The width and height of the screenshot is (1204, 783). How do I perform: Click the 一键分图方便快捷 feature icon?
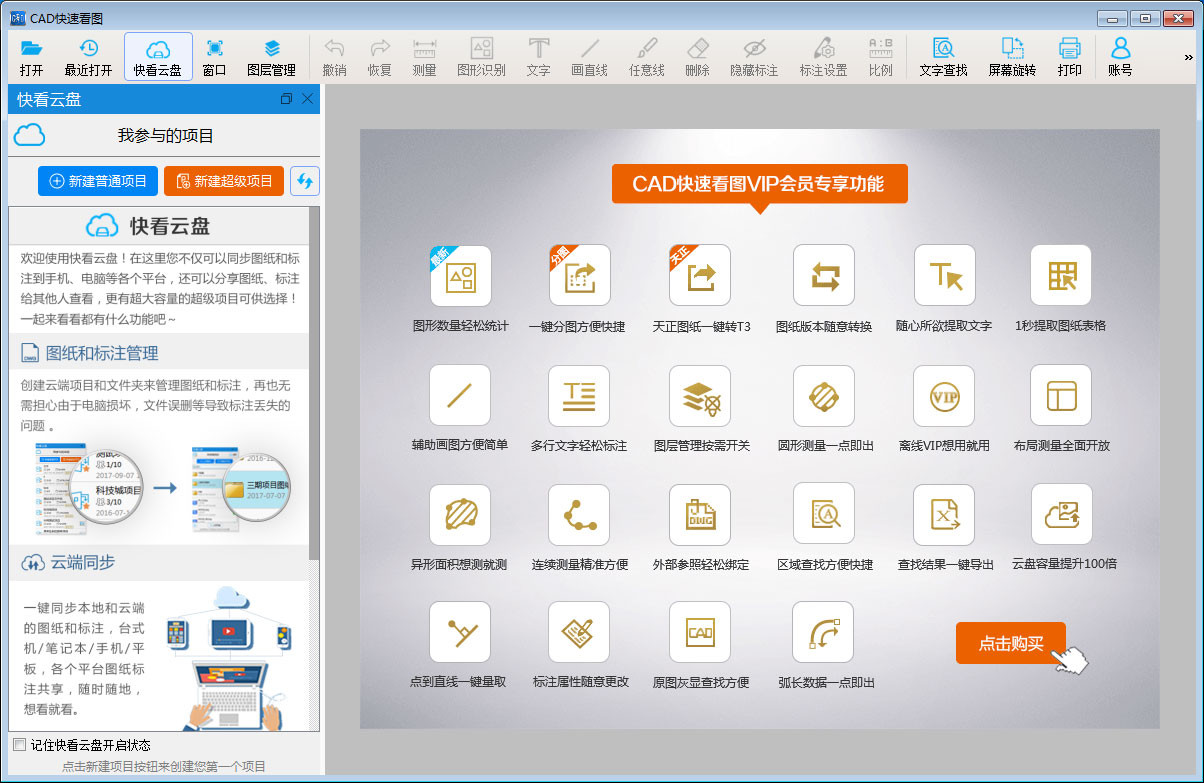(x=579, y=275)
